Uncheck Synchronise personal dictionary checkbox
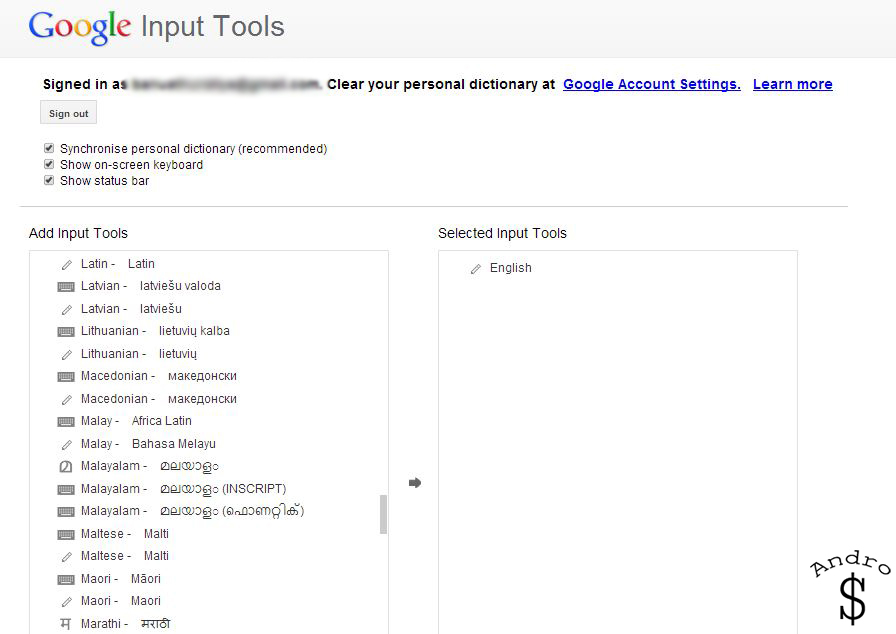Screen dimensions: 896x634 [49, 149]
